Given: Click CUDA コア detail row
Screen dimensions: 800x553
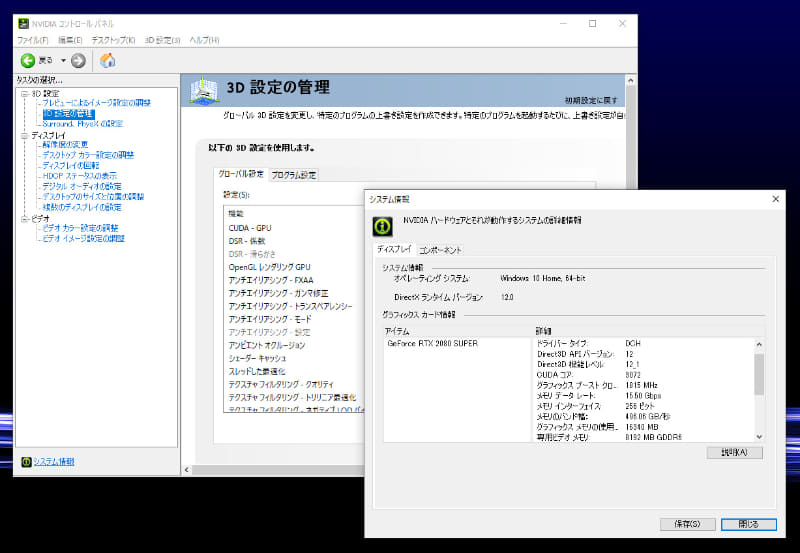Looking at the screenshot, I should pos(644,374).
